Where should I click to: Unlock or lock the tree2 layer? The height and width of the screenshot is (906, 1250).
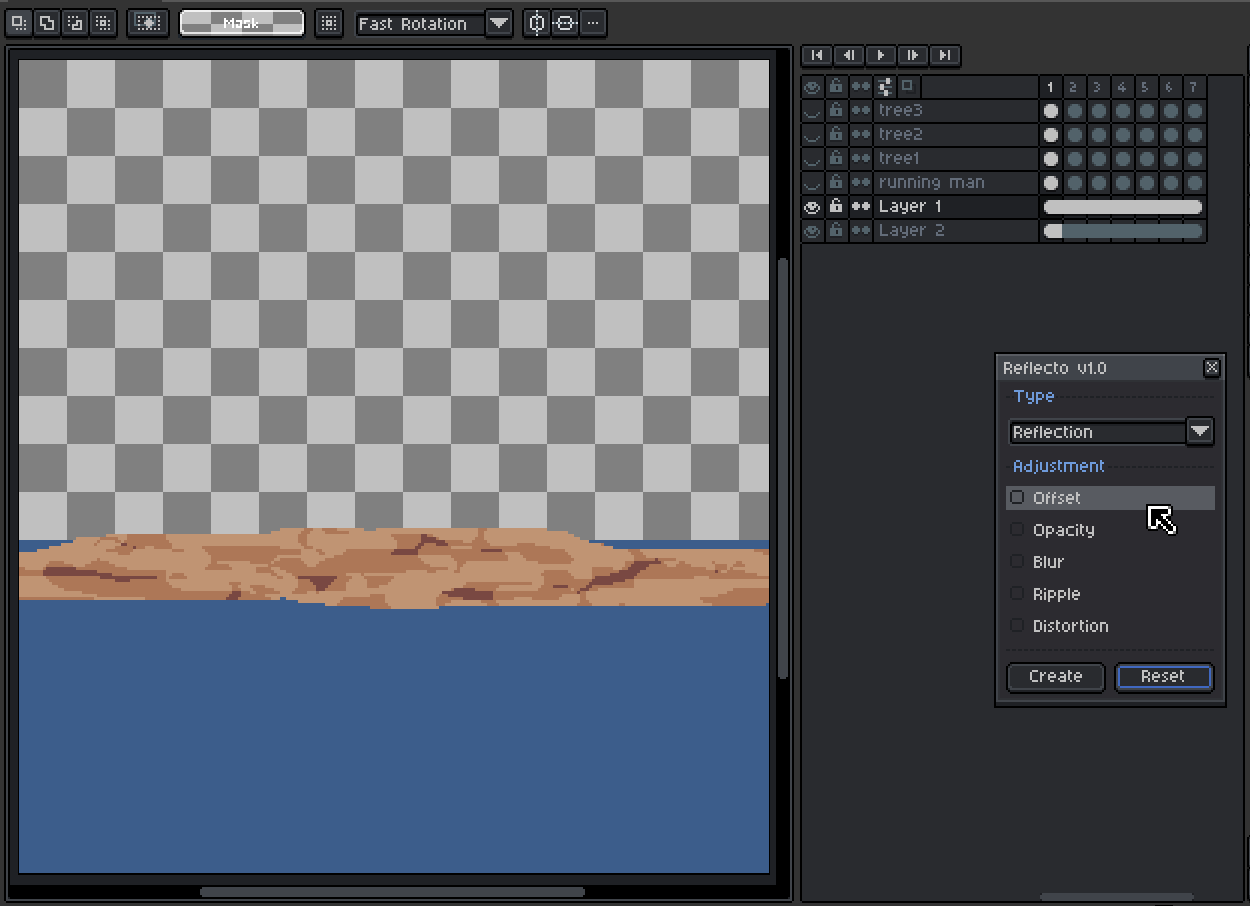[836, 134]
